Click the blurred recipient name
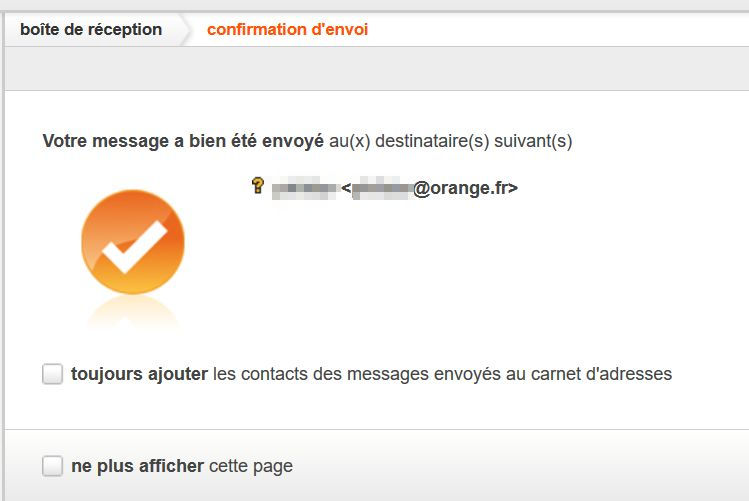Image resolution: width=749 pixels, height=501 pixels. [304, 187]
